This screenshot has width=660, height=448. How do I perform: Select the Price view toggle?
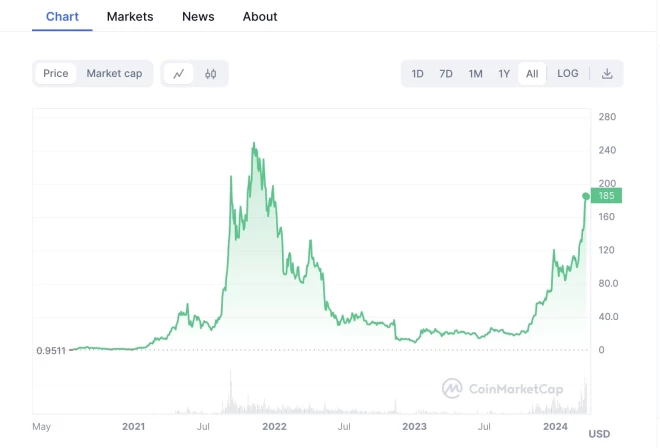pyautogui.click(x=56, y=74)
